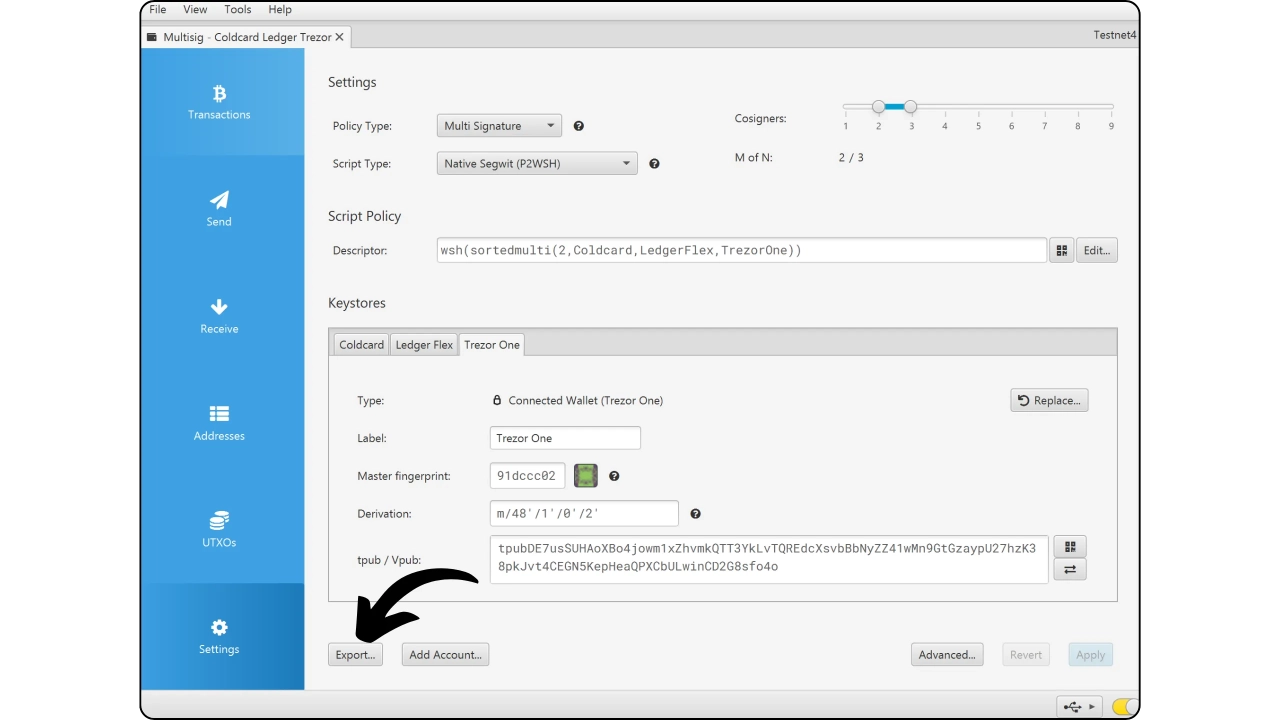The width and height of the screenshot is (1280, 720).
Task: Click the "2 / 3" M of N value
Action: (851, 157)
